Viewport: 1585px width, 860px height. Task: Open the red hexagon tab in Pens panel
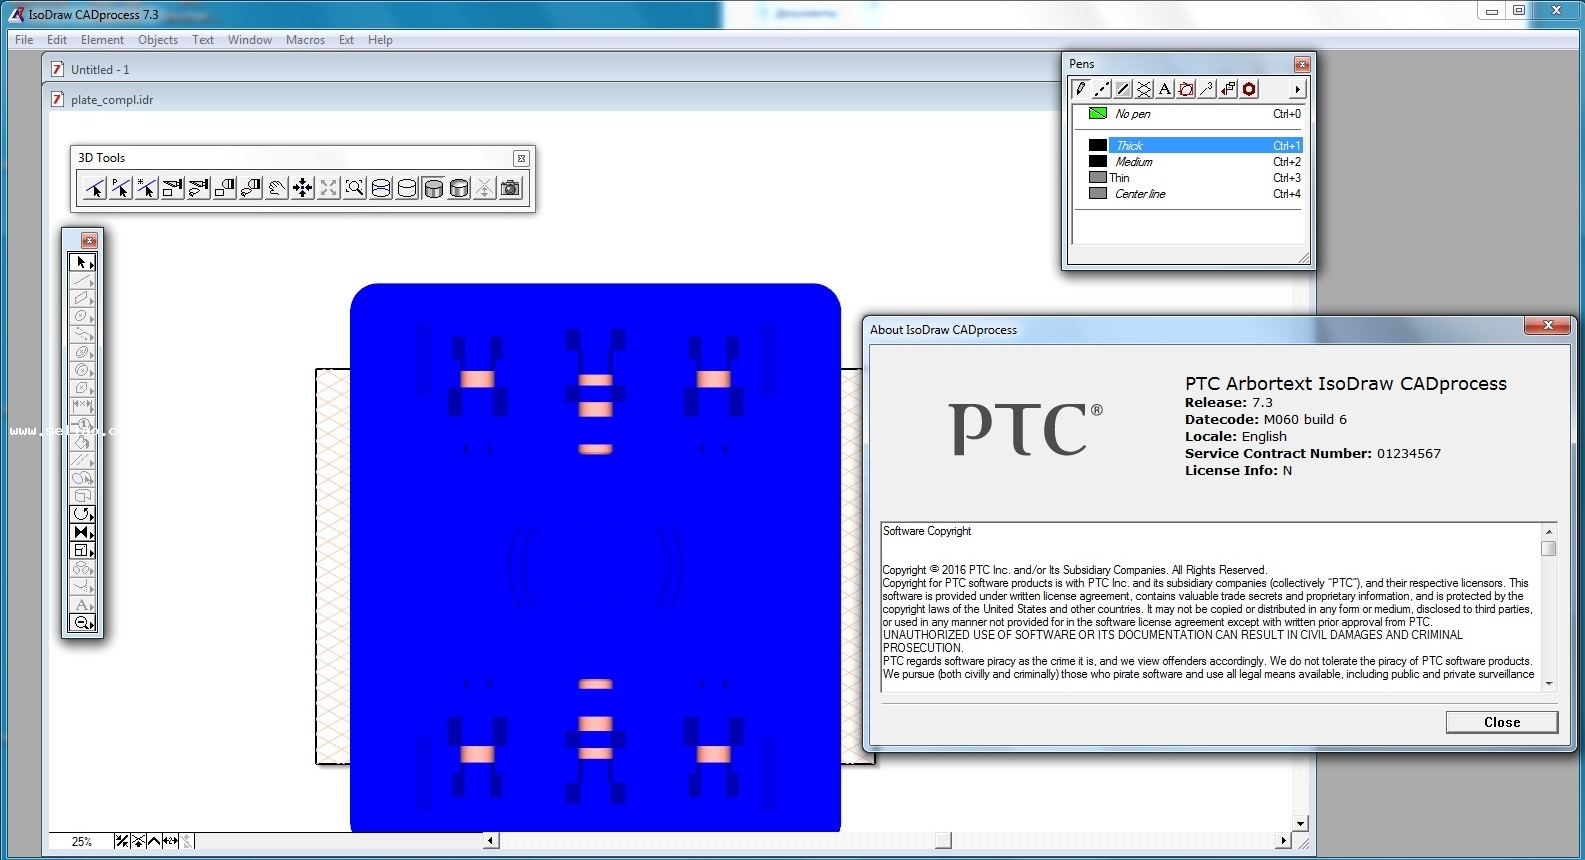(1249, 89)
